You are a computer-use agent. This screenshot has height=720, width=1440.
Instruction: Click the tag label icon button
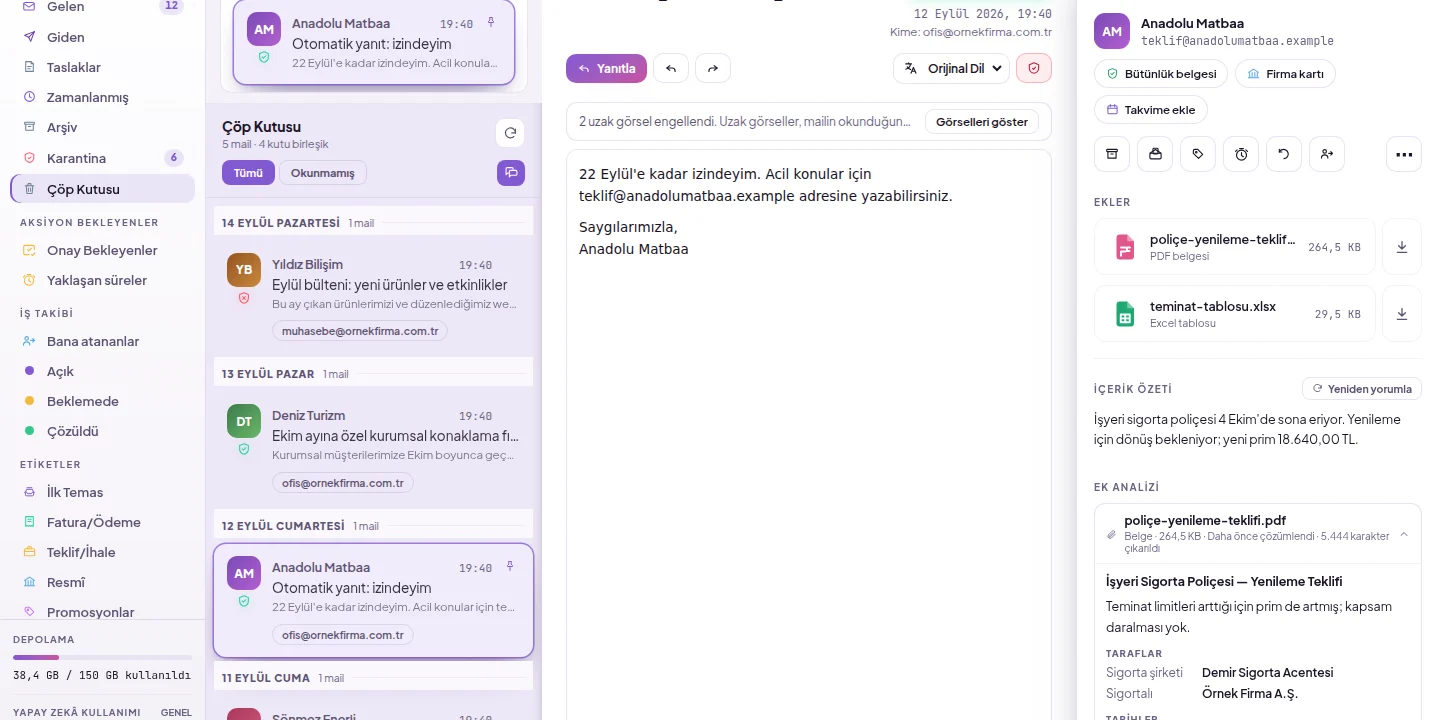point(1198,154)
